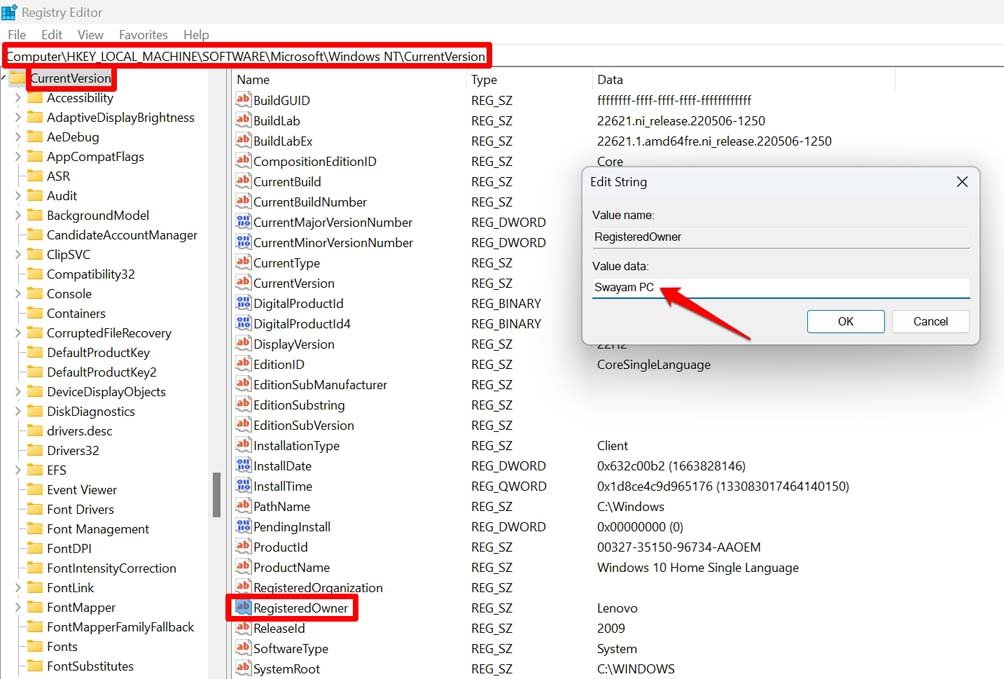Click the Event Viewer folder icon
The width and height of the screenshot is (1004, 679).
(34, 490)
